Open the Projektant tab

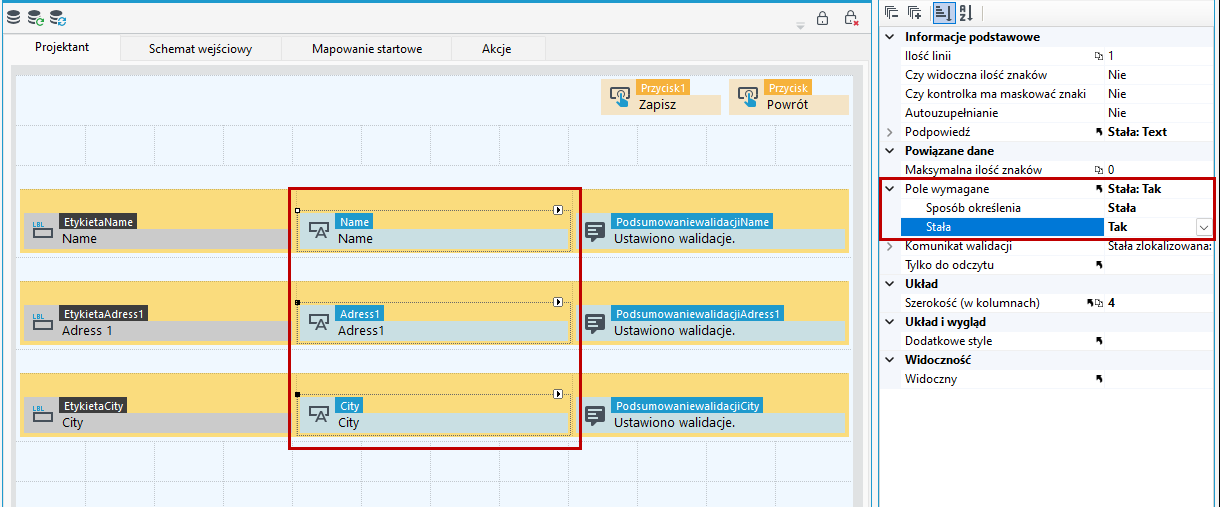coord(62,48)
